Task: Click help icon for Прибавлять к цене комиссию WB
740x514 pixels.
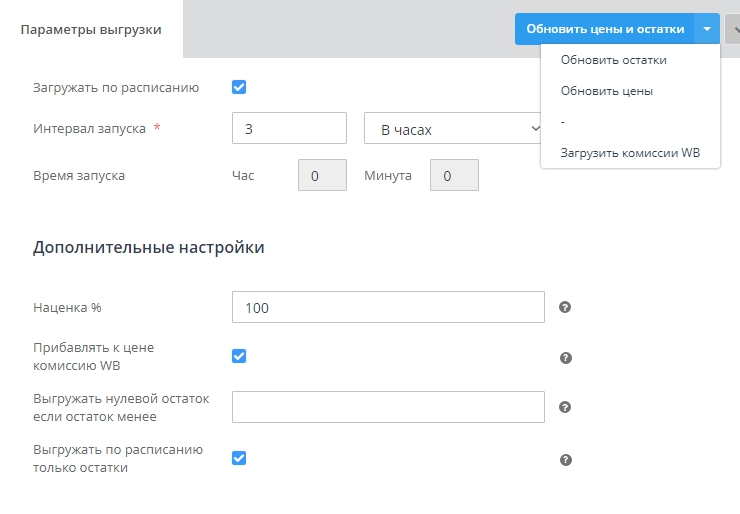Action: (x=565, y=357)
